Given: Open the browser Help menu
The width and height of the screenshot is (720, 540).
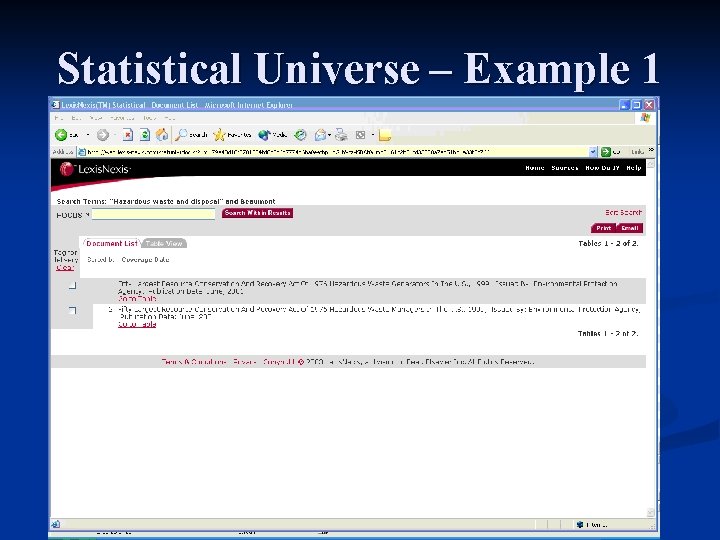Looking at the screenshot, I should 169,118.
